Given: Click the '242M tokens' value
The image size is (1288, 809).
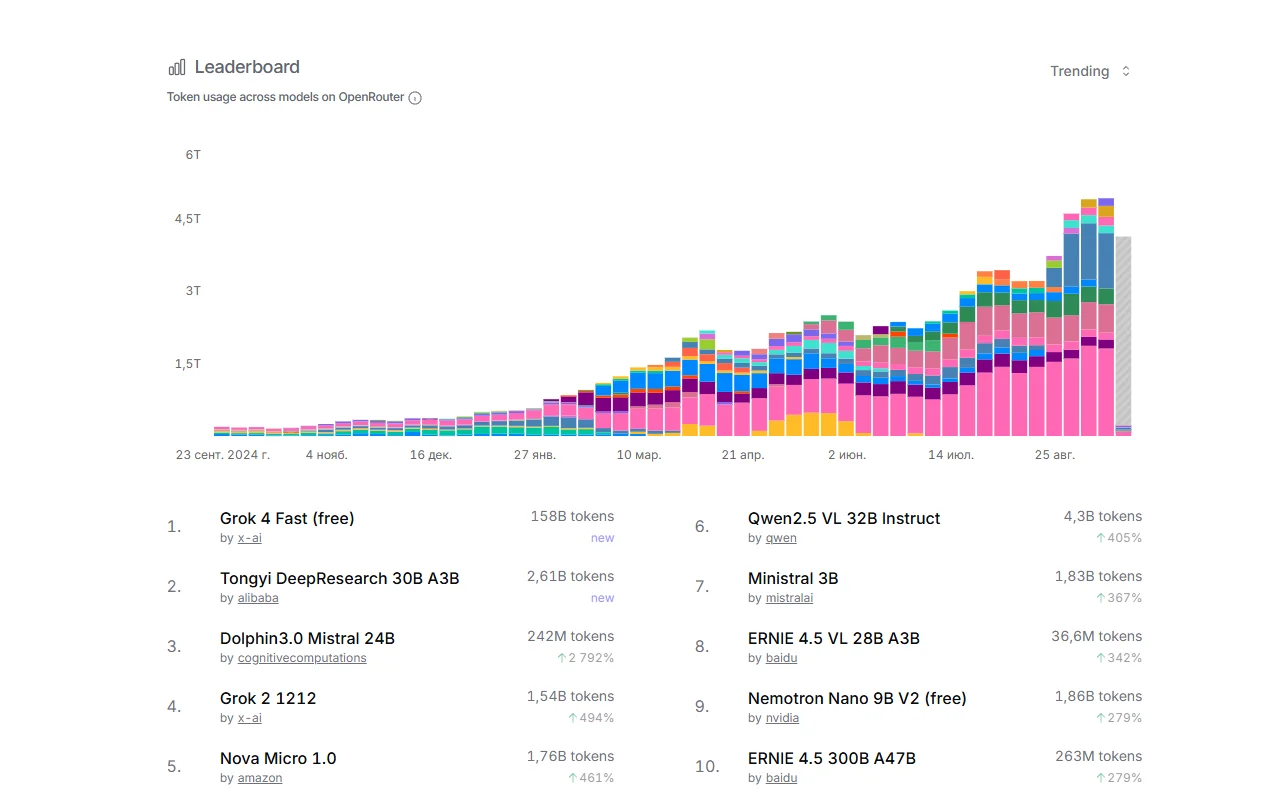Looking at the screenshot, I should tap(570, 636).
